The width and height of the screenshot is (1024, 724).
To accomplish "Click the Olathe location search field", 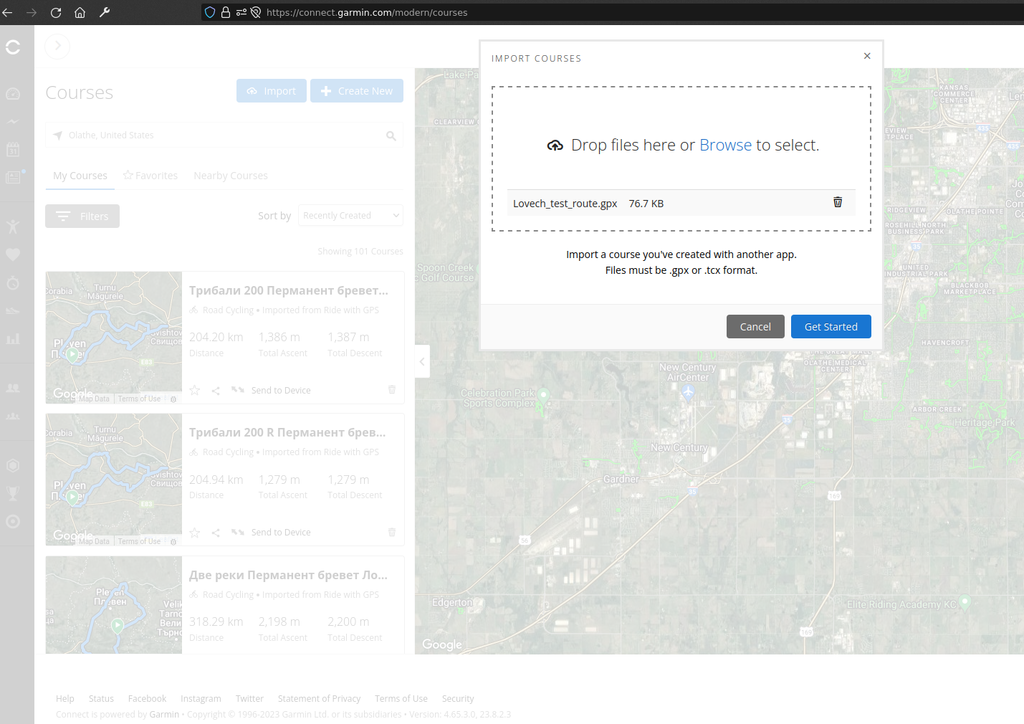I will click(220, 135).
